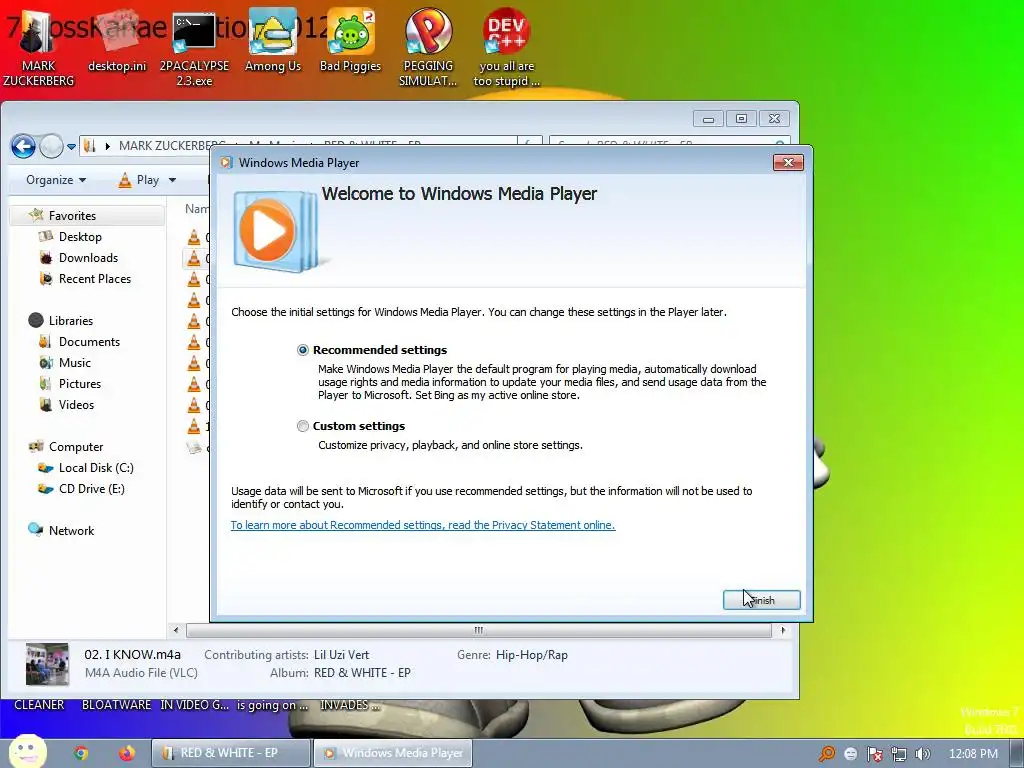The width and height of the screenshot is (1024, 768).
Task: Open the Music library
Action: coord(74,362)
